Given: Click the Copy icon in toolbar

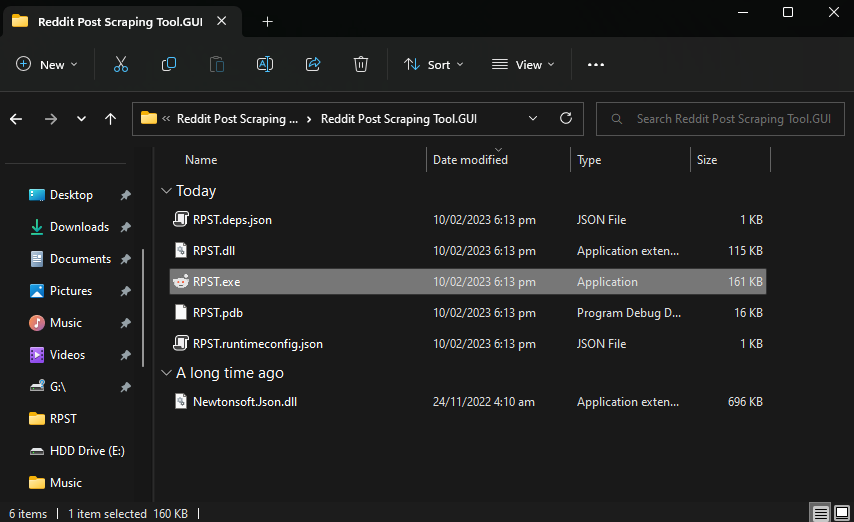Looking at the screenshot, I should [x=169, y=64].
